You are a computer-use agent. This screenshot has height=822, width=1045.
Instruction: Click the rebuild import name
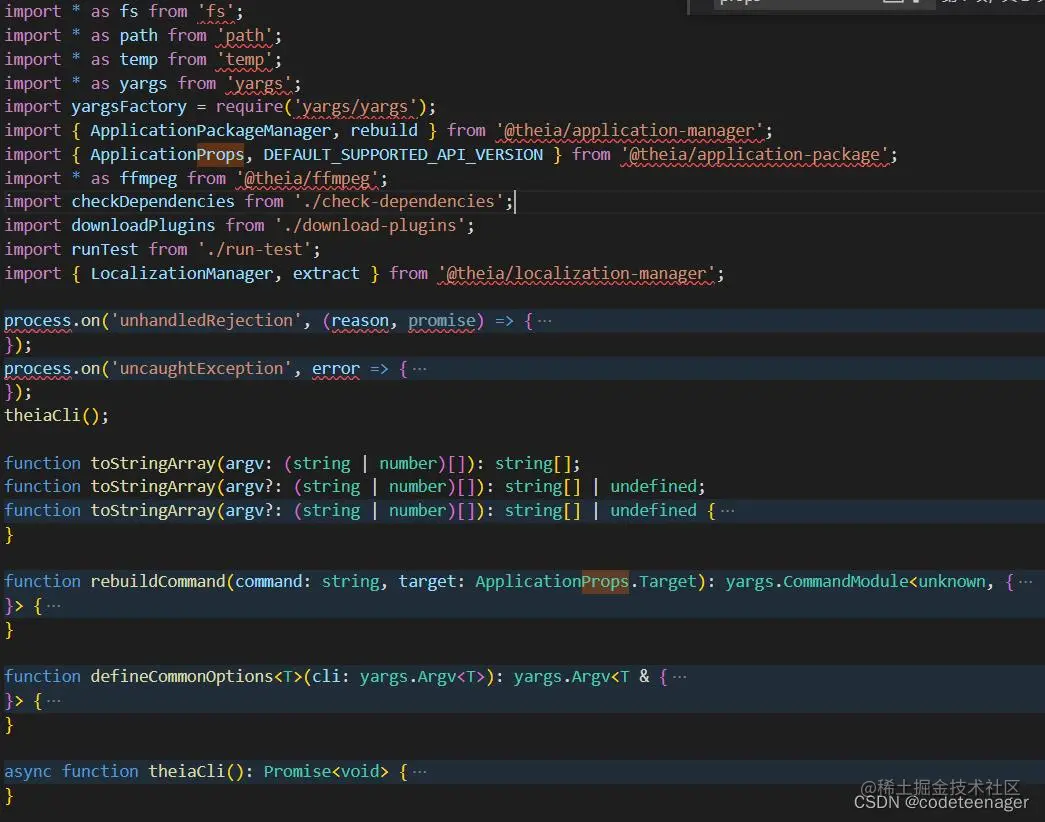pyautogui.click(x=384, y=131)
